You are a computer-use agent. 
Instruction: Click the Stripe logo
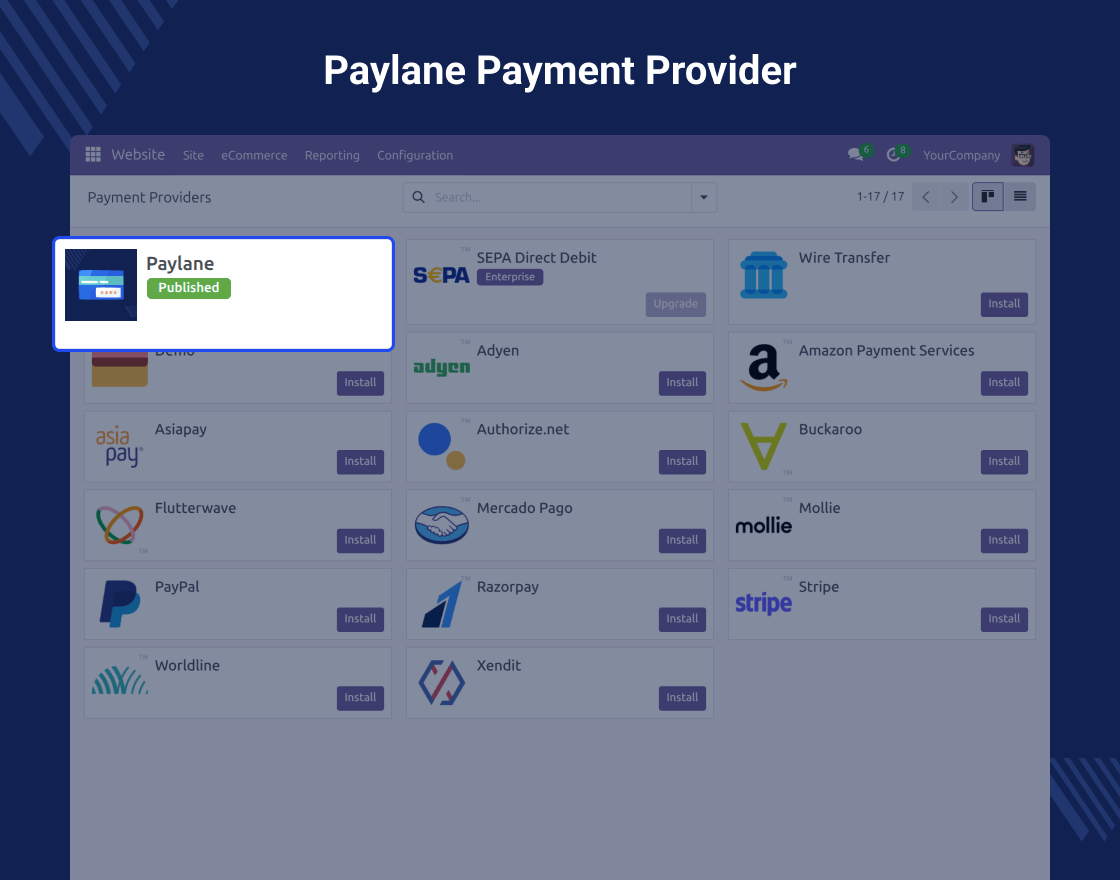(764, 604)
